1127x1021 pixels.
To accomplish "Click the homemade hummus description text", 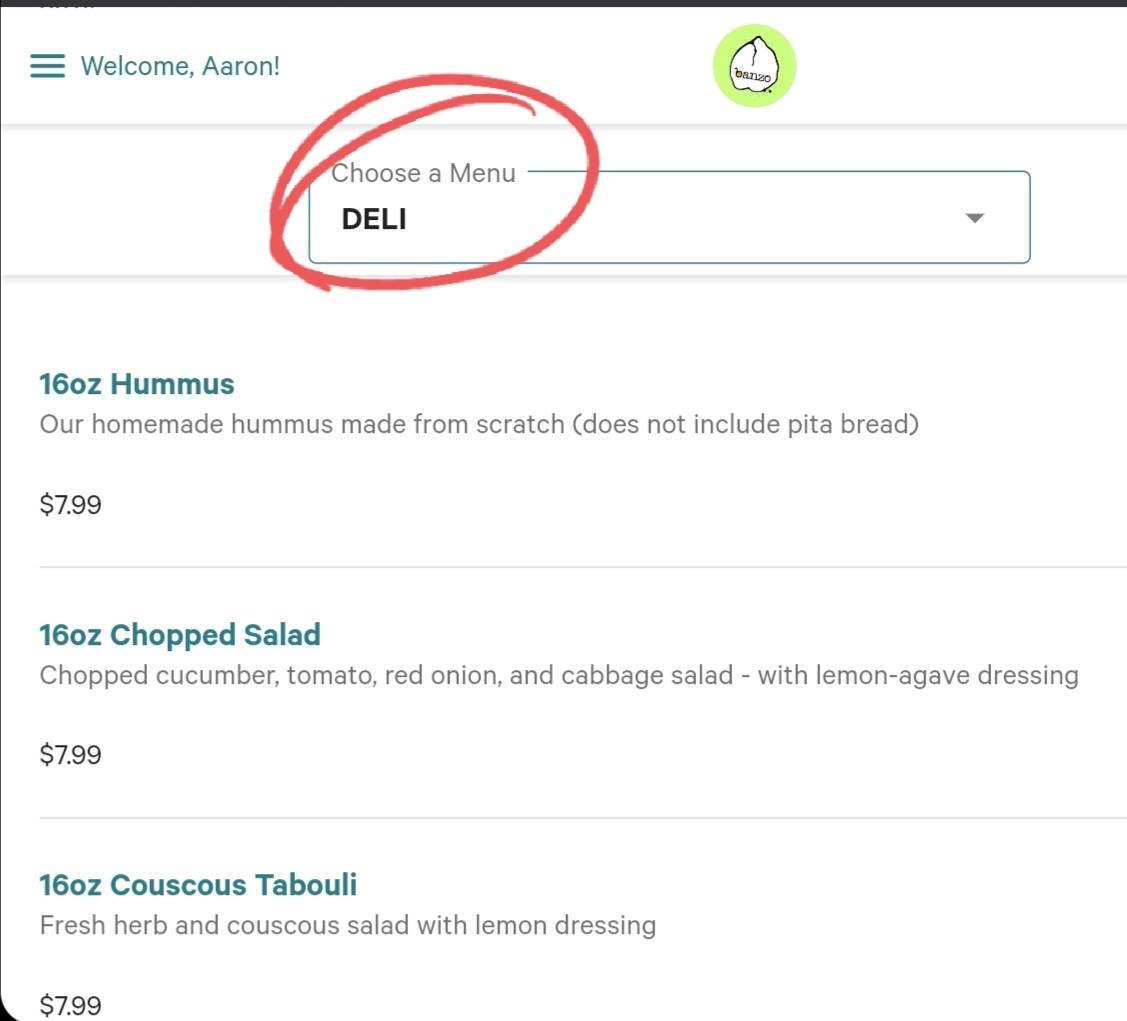I will pos(479,424).
